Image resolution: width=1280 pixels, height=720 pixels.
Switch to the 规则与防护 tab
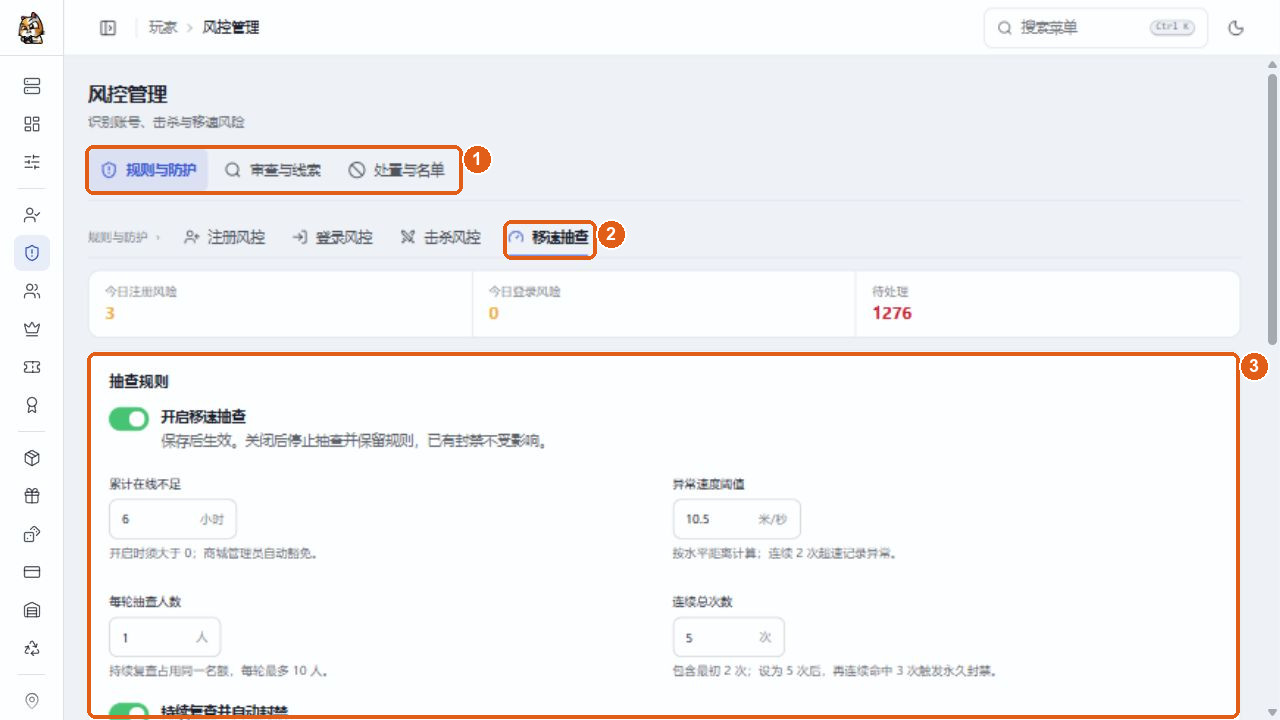[149, 170]
